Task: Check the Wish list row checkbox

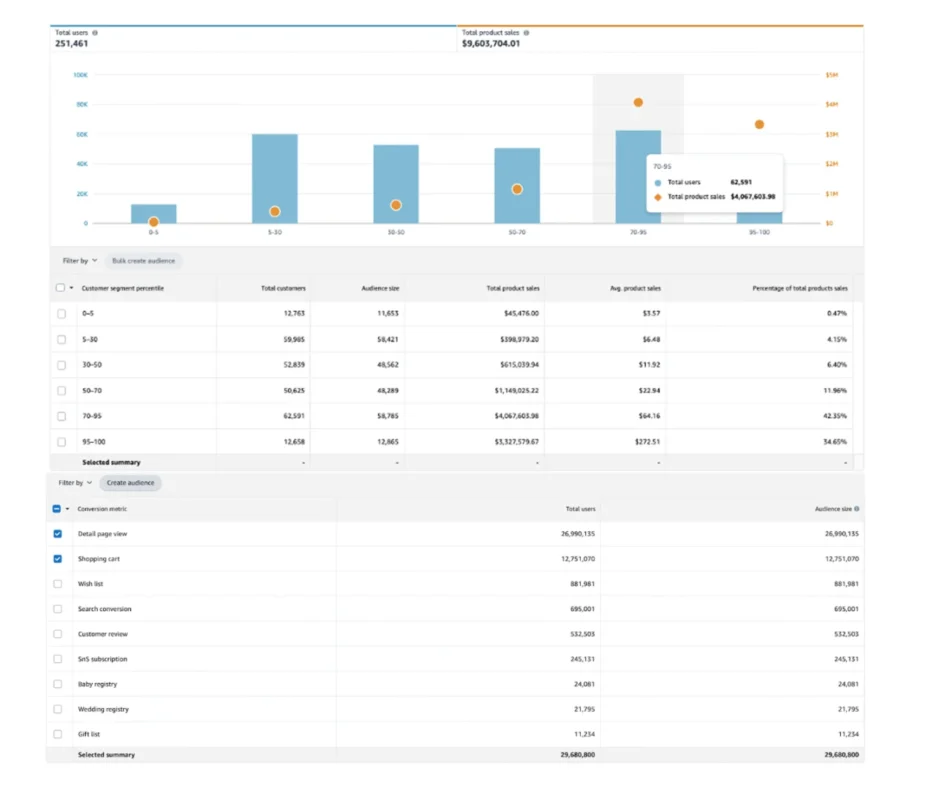Action: pyautogui.click(x=57, y=584)
